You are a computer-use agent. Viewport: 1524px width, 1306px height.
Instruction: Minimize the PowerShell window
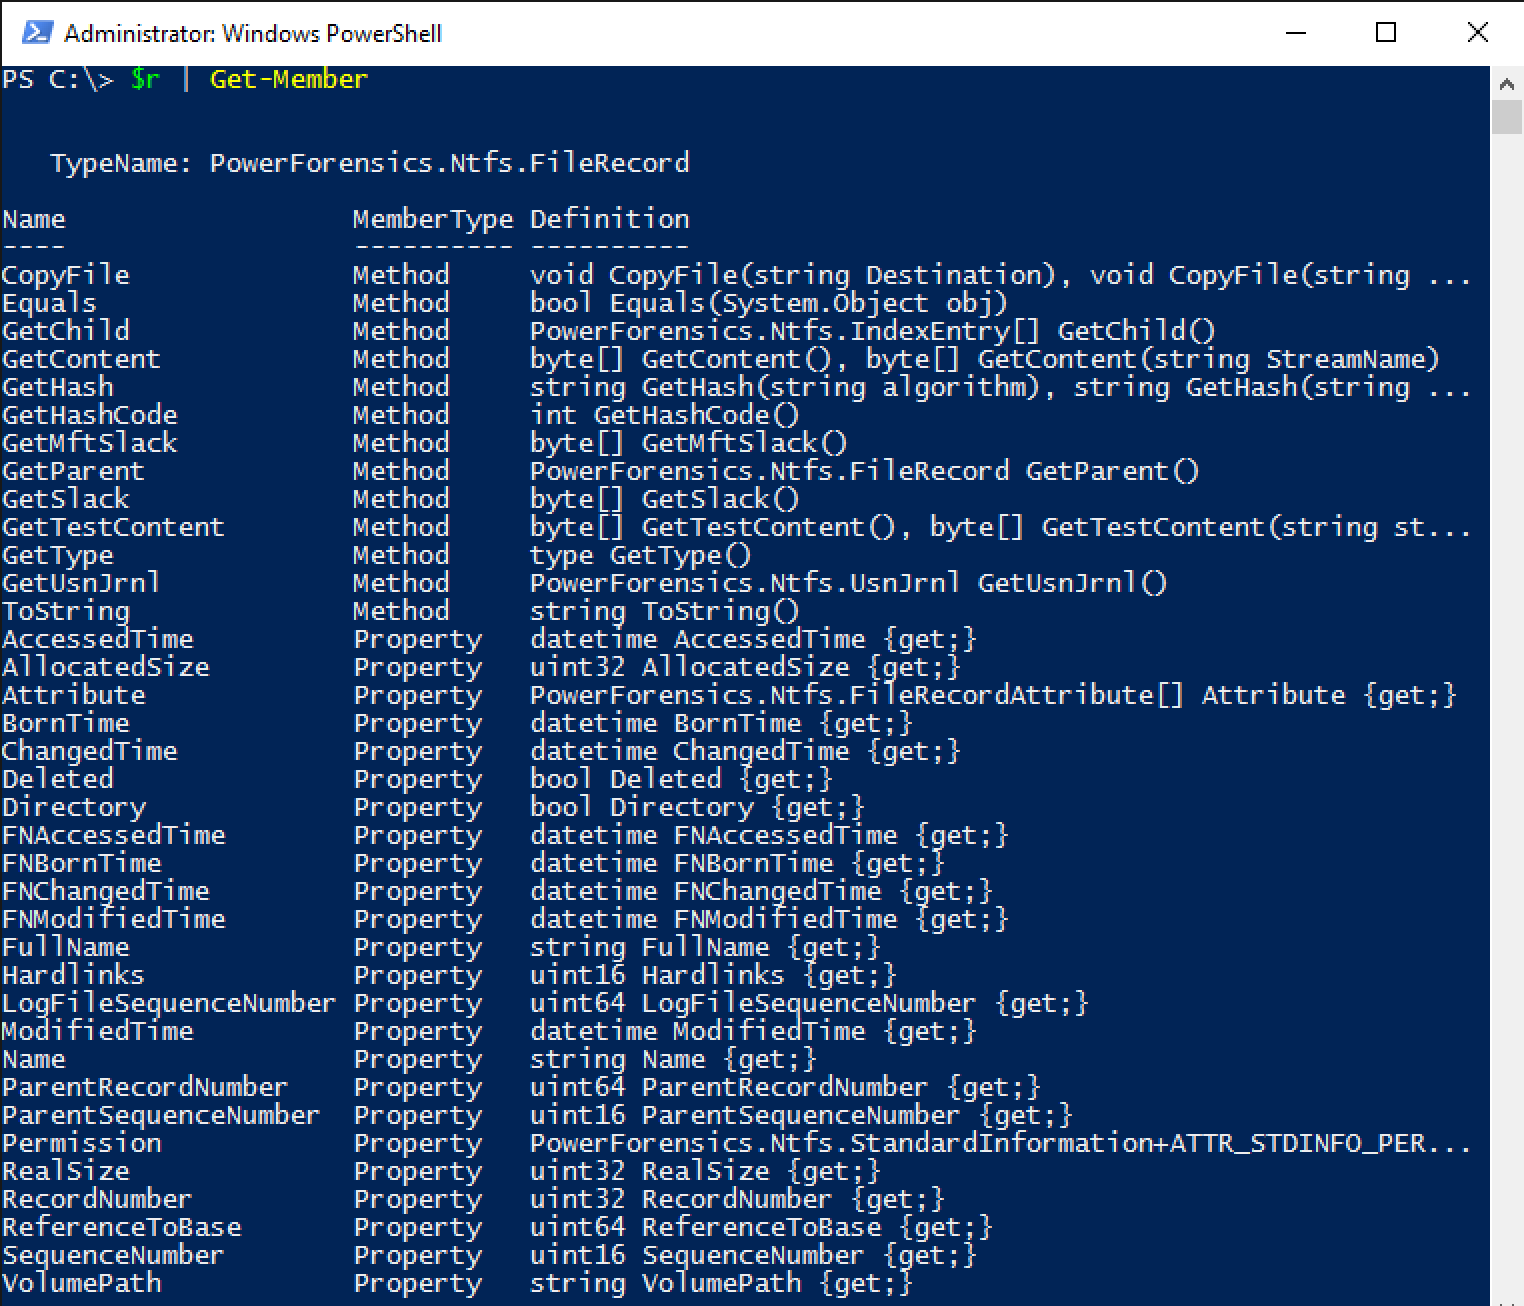coord(1296,33)
